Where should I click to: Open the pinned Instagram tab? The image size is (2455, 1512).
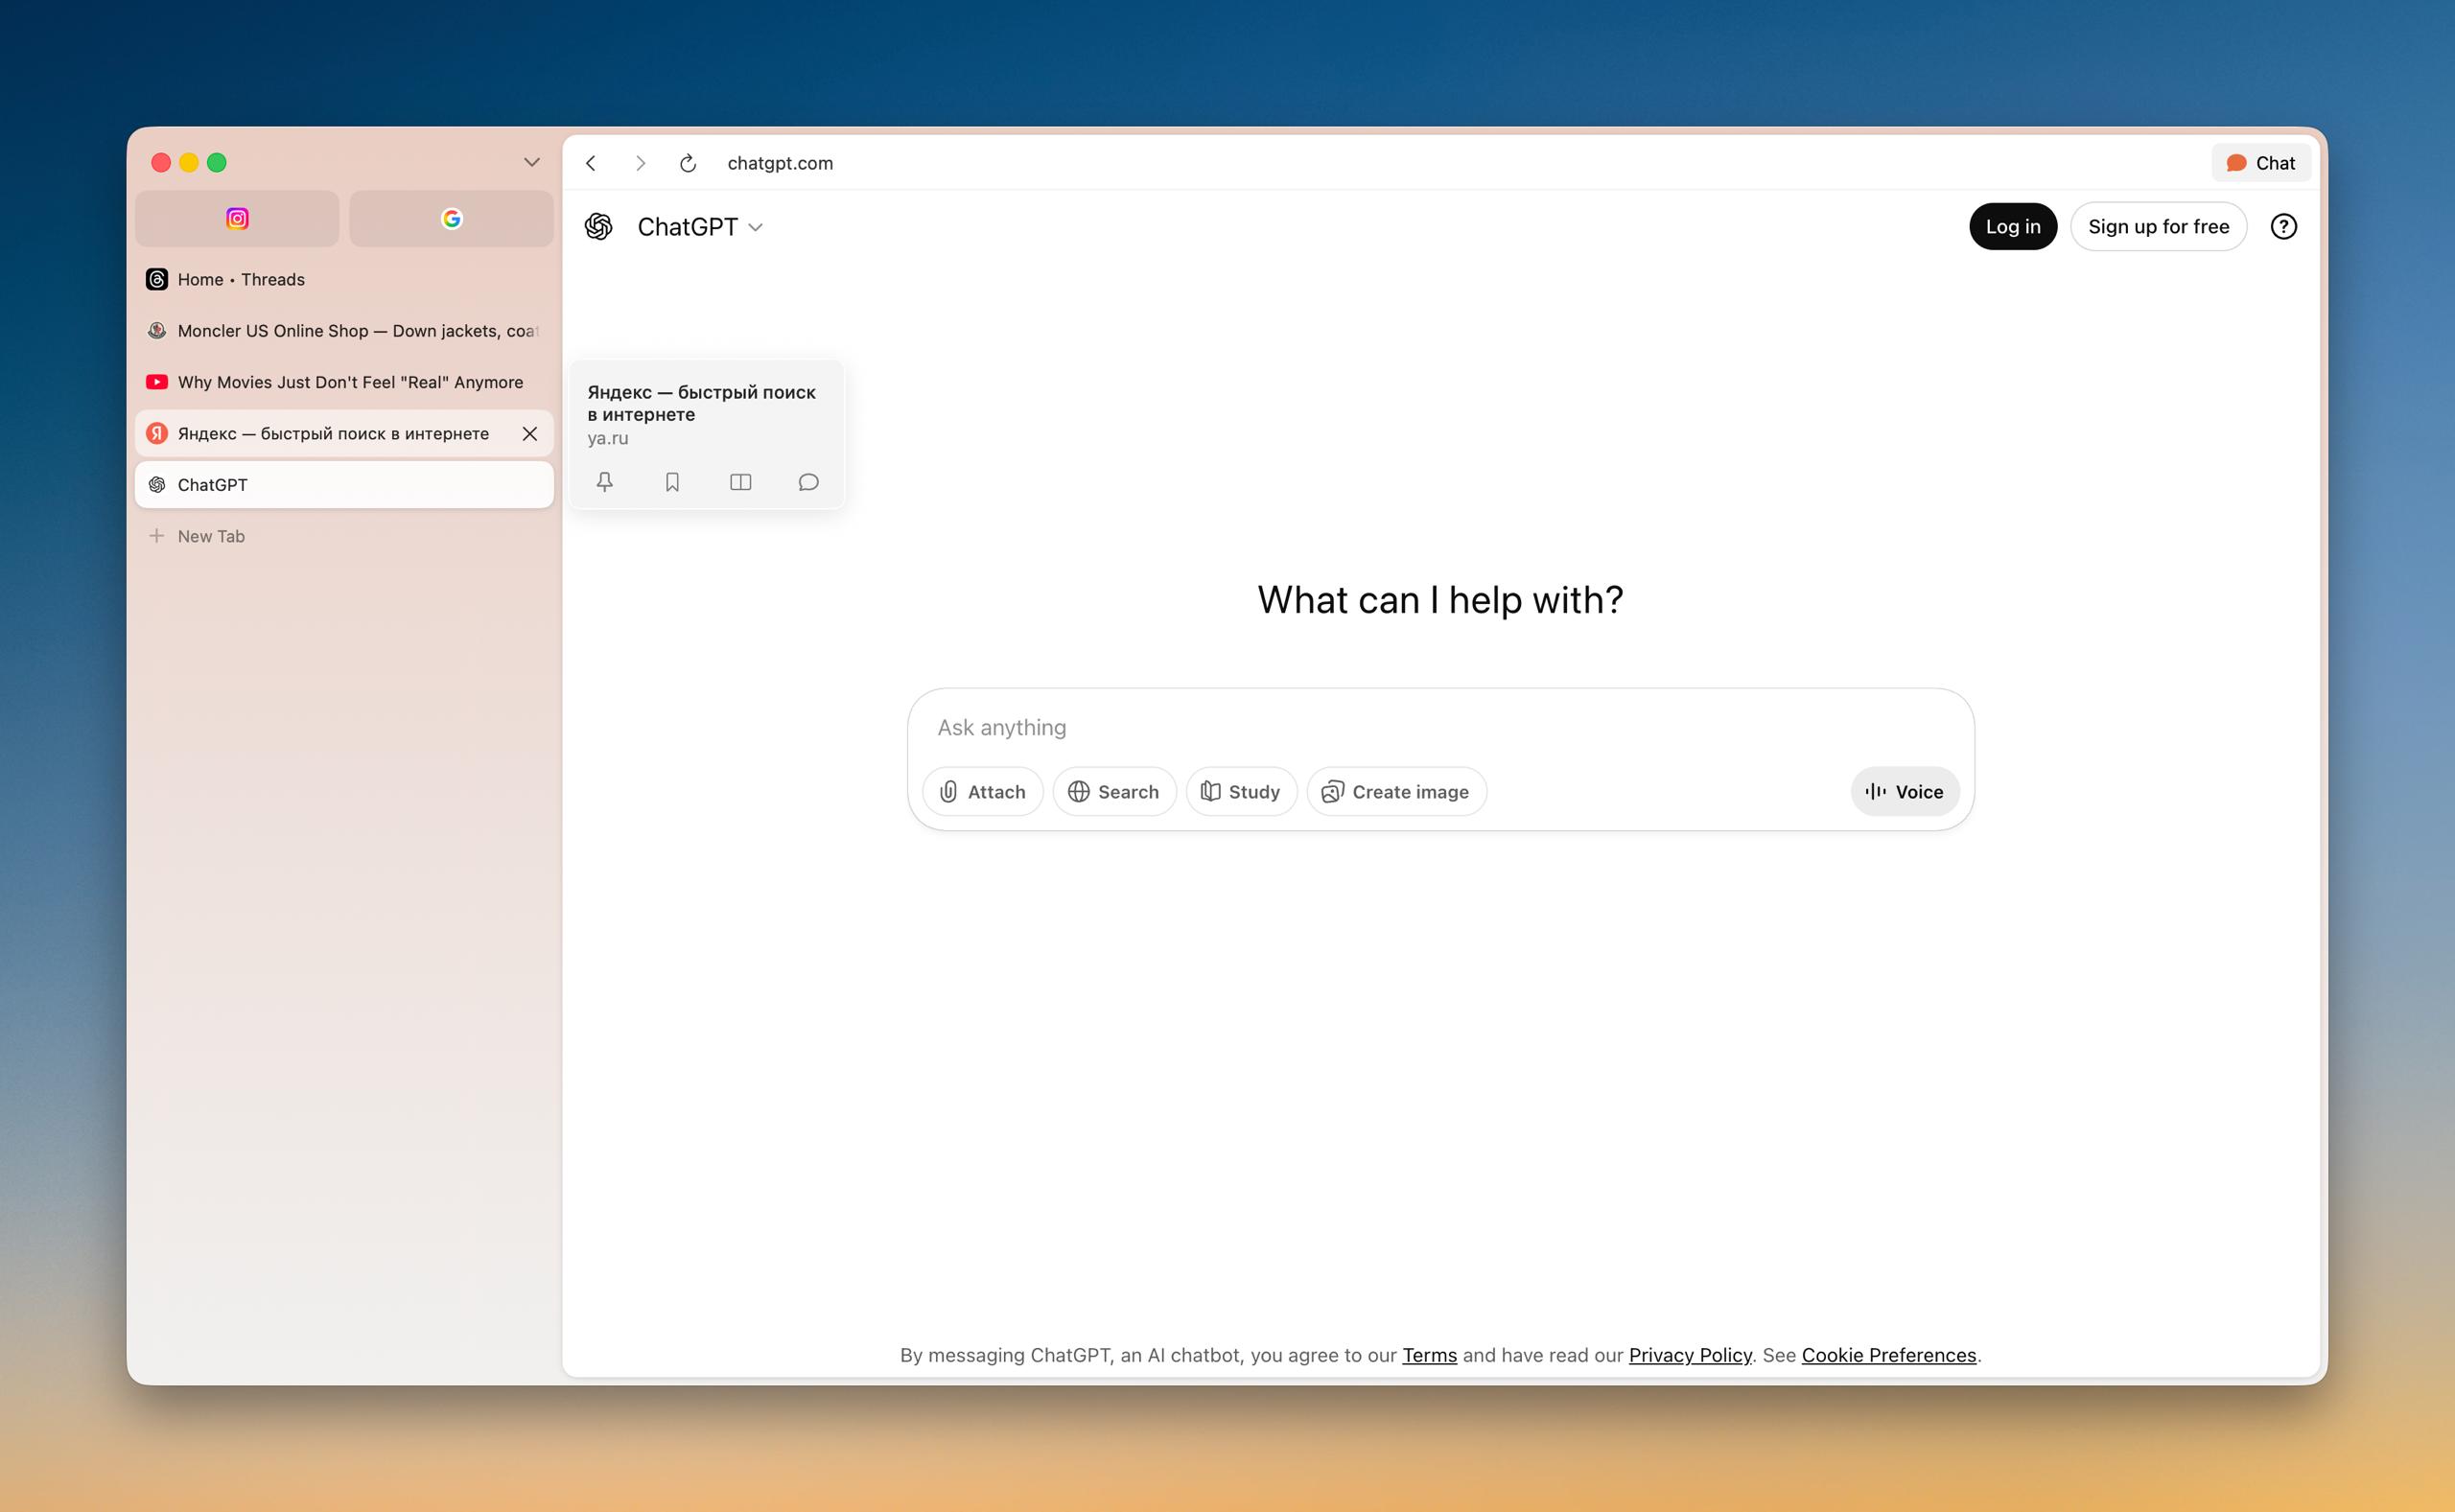pos(237,219)
